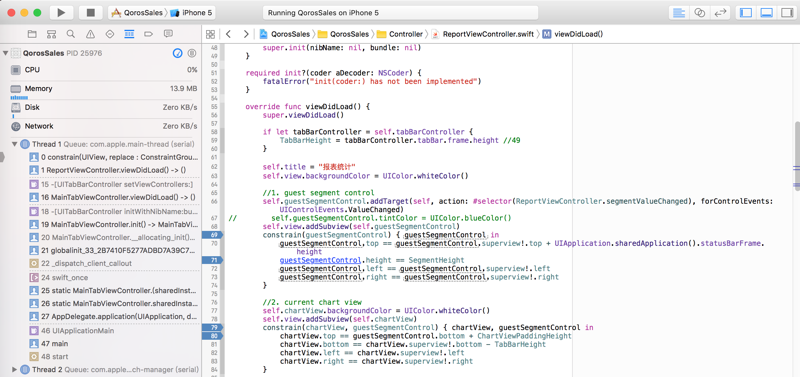
Task: Click the Run (play) button
Action: [x=62, y=13]
